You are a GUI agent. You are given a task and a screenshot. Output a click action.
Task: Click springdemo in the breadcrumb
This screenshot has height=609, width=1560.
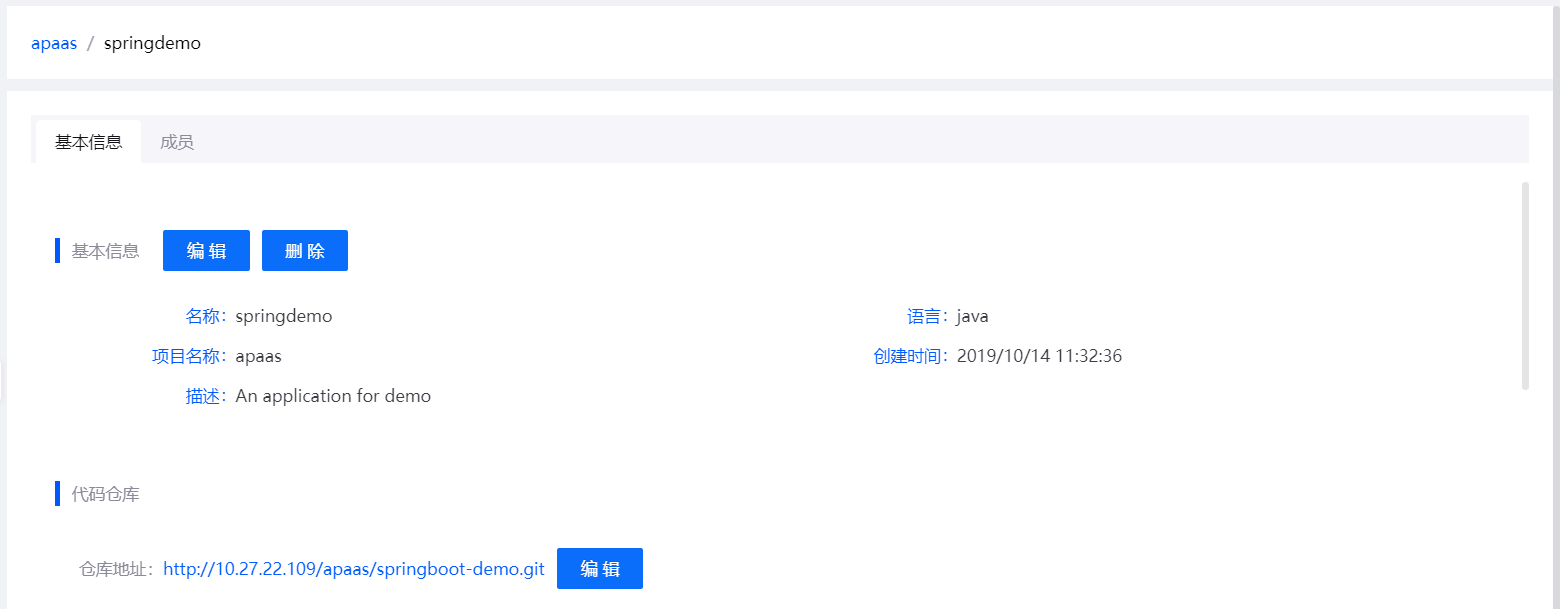(152, 43)
